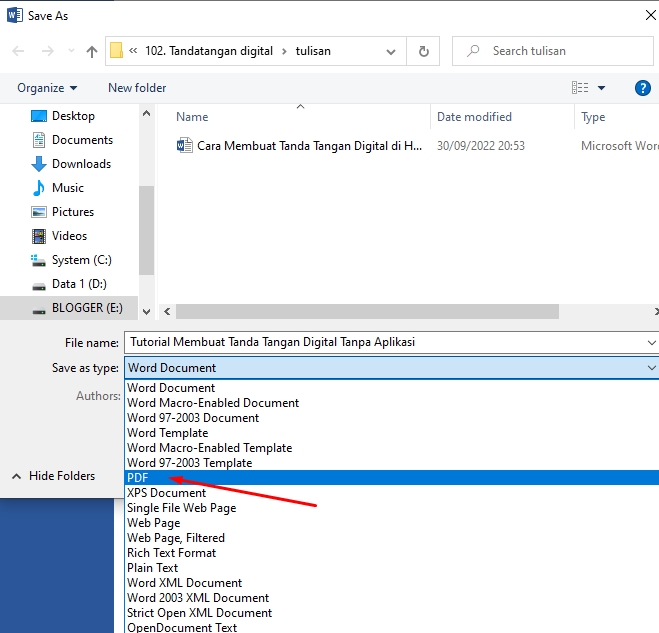This screenshot has width=659, height=633.
Task: Click Hide Folders button
Action: [x=53, y=476]
